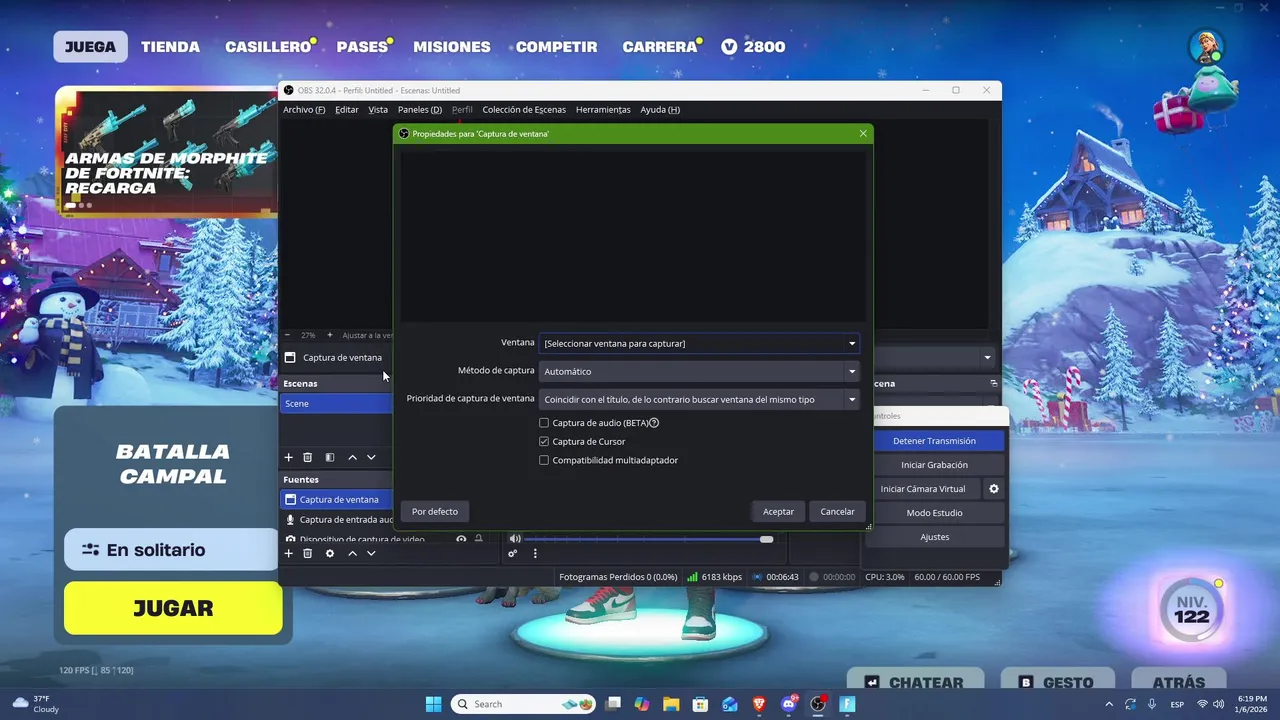Click the Windows taskbar Search box

[x=522, y=704]
